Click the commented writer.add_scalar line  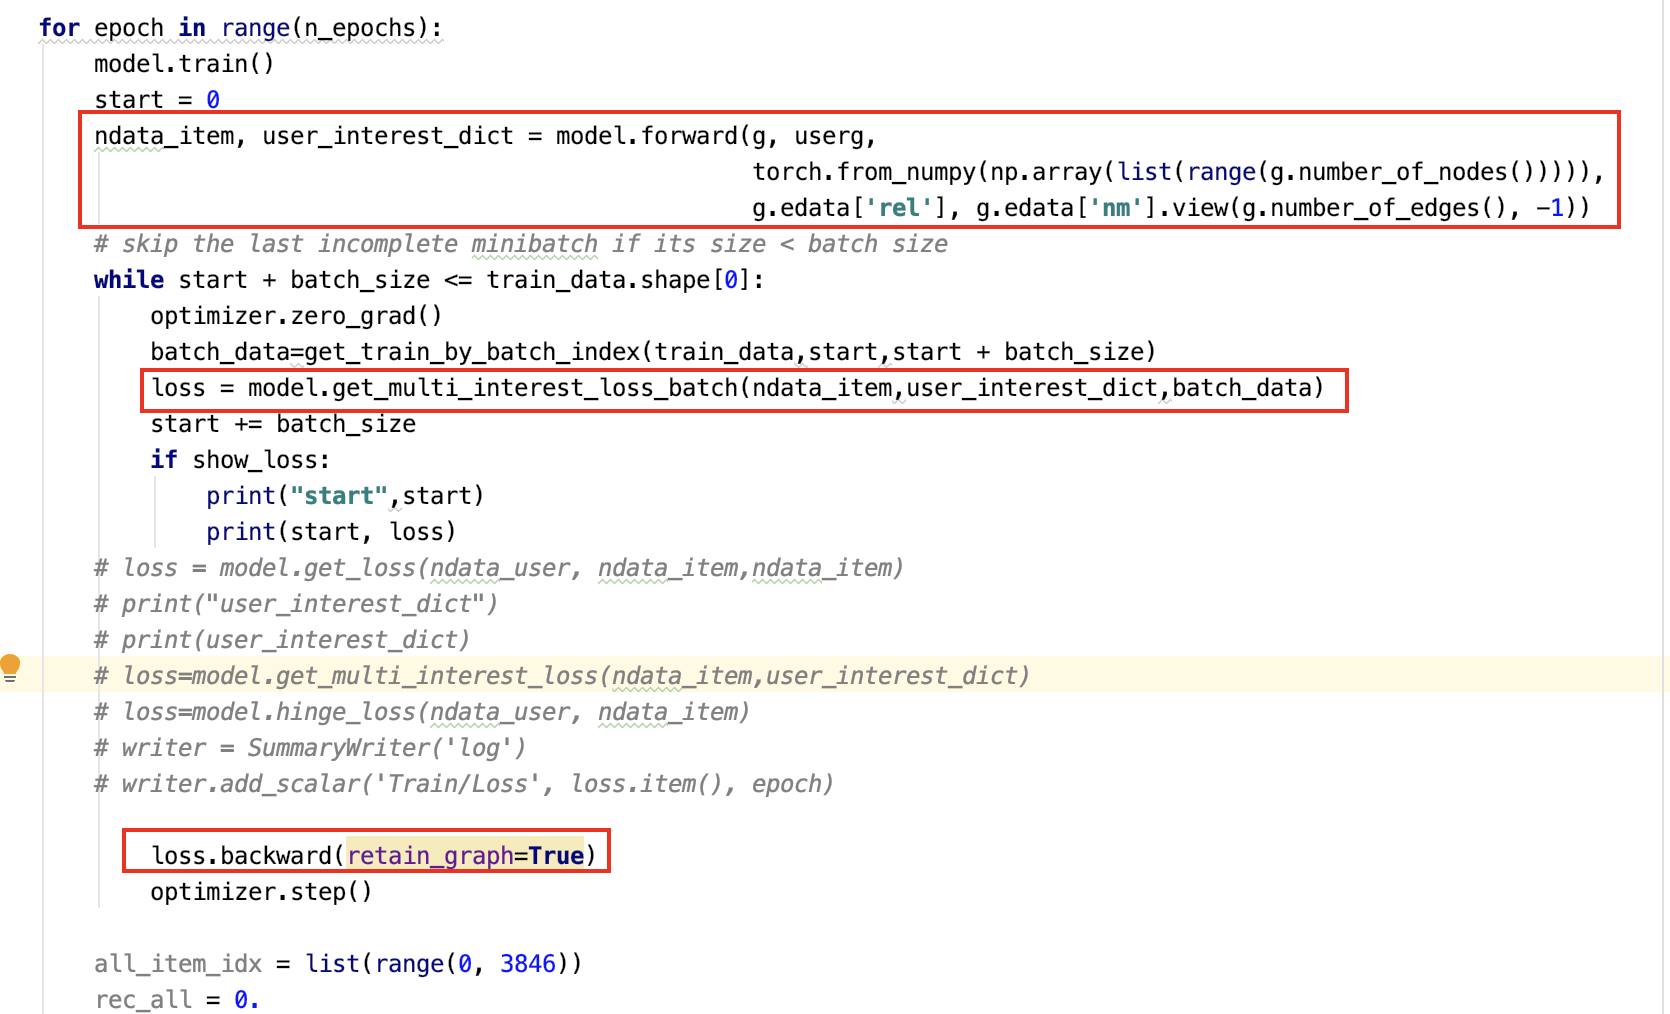[x=463, y=784]
